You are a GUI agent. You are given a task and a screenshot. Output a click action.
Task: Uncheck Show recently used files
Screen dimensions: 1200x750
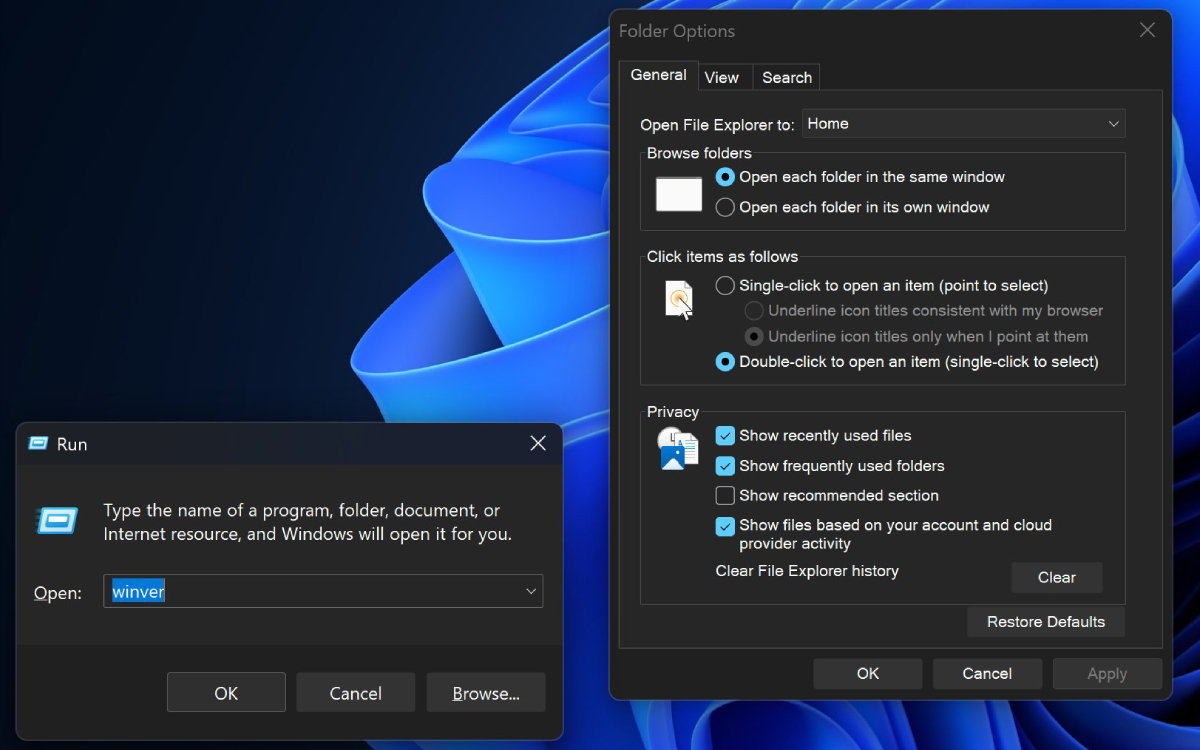point(725,435)
